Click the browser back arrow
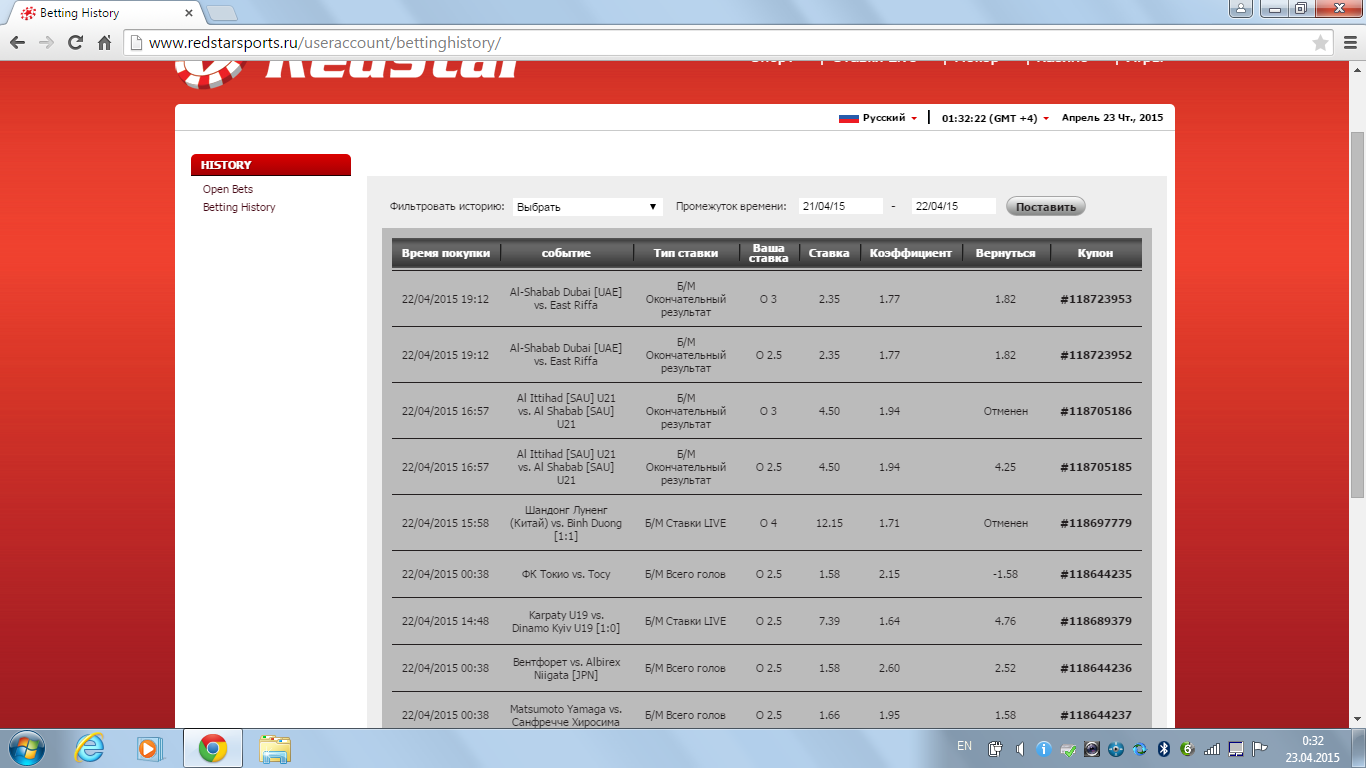 [x=17, y=43]
